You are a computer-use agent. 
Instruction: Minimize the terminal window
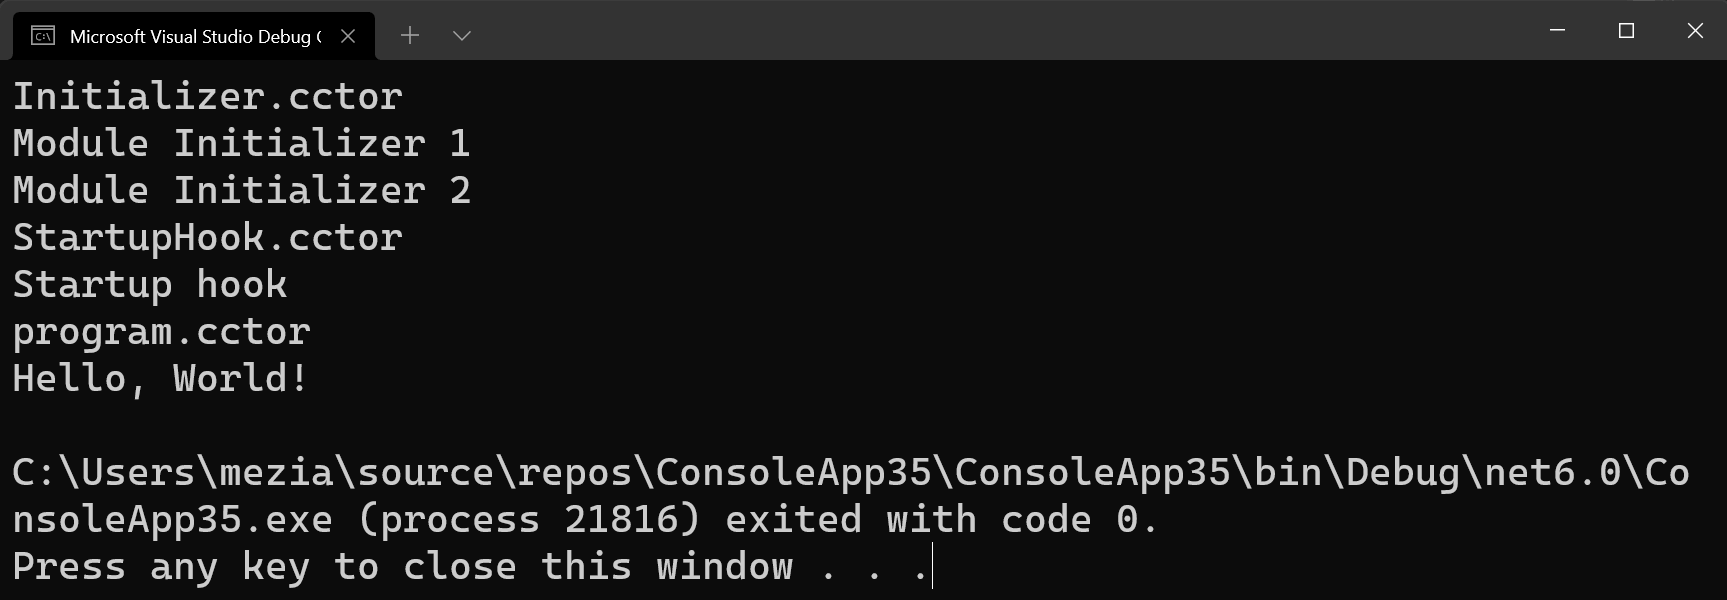tap(1557, 31)
